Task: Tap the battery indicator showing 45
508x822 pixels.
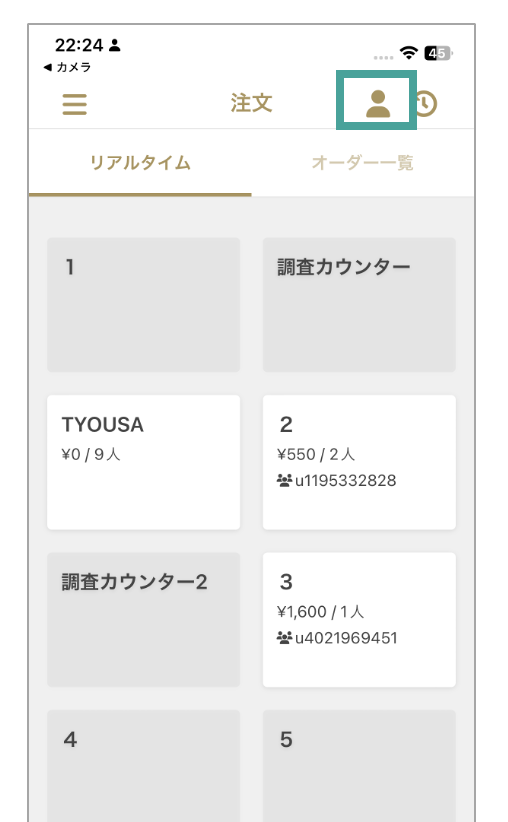Action: (x=438, y=53)
